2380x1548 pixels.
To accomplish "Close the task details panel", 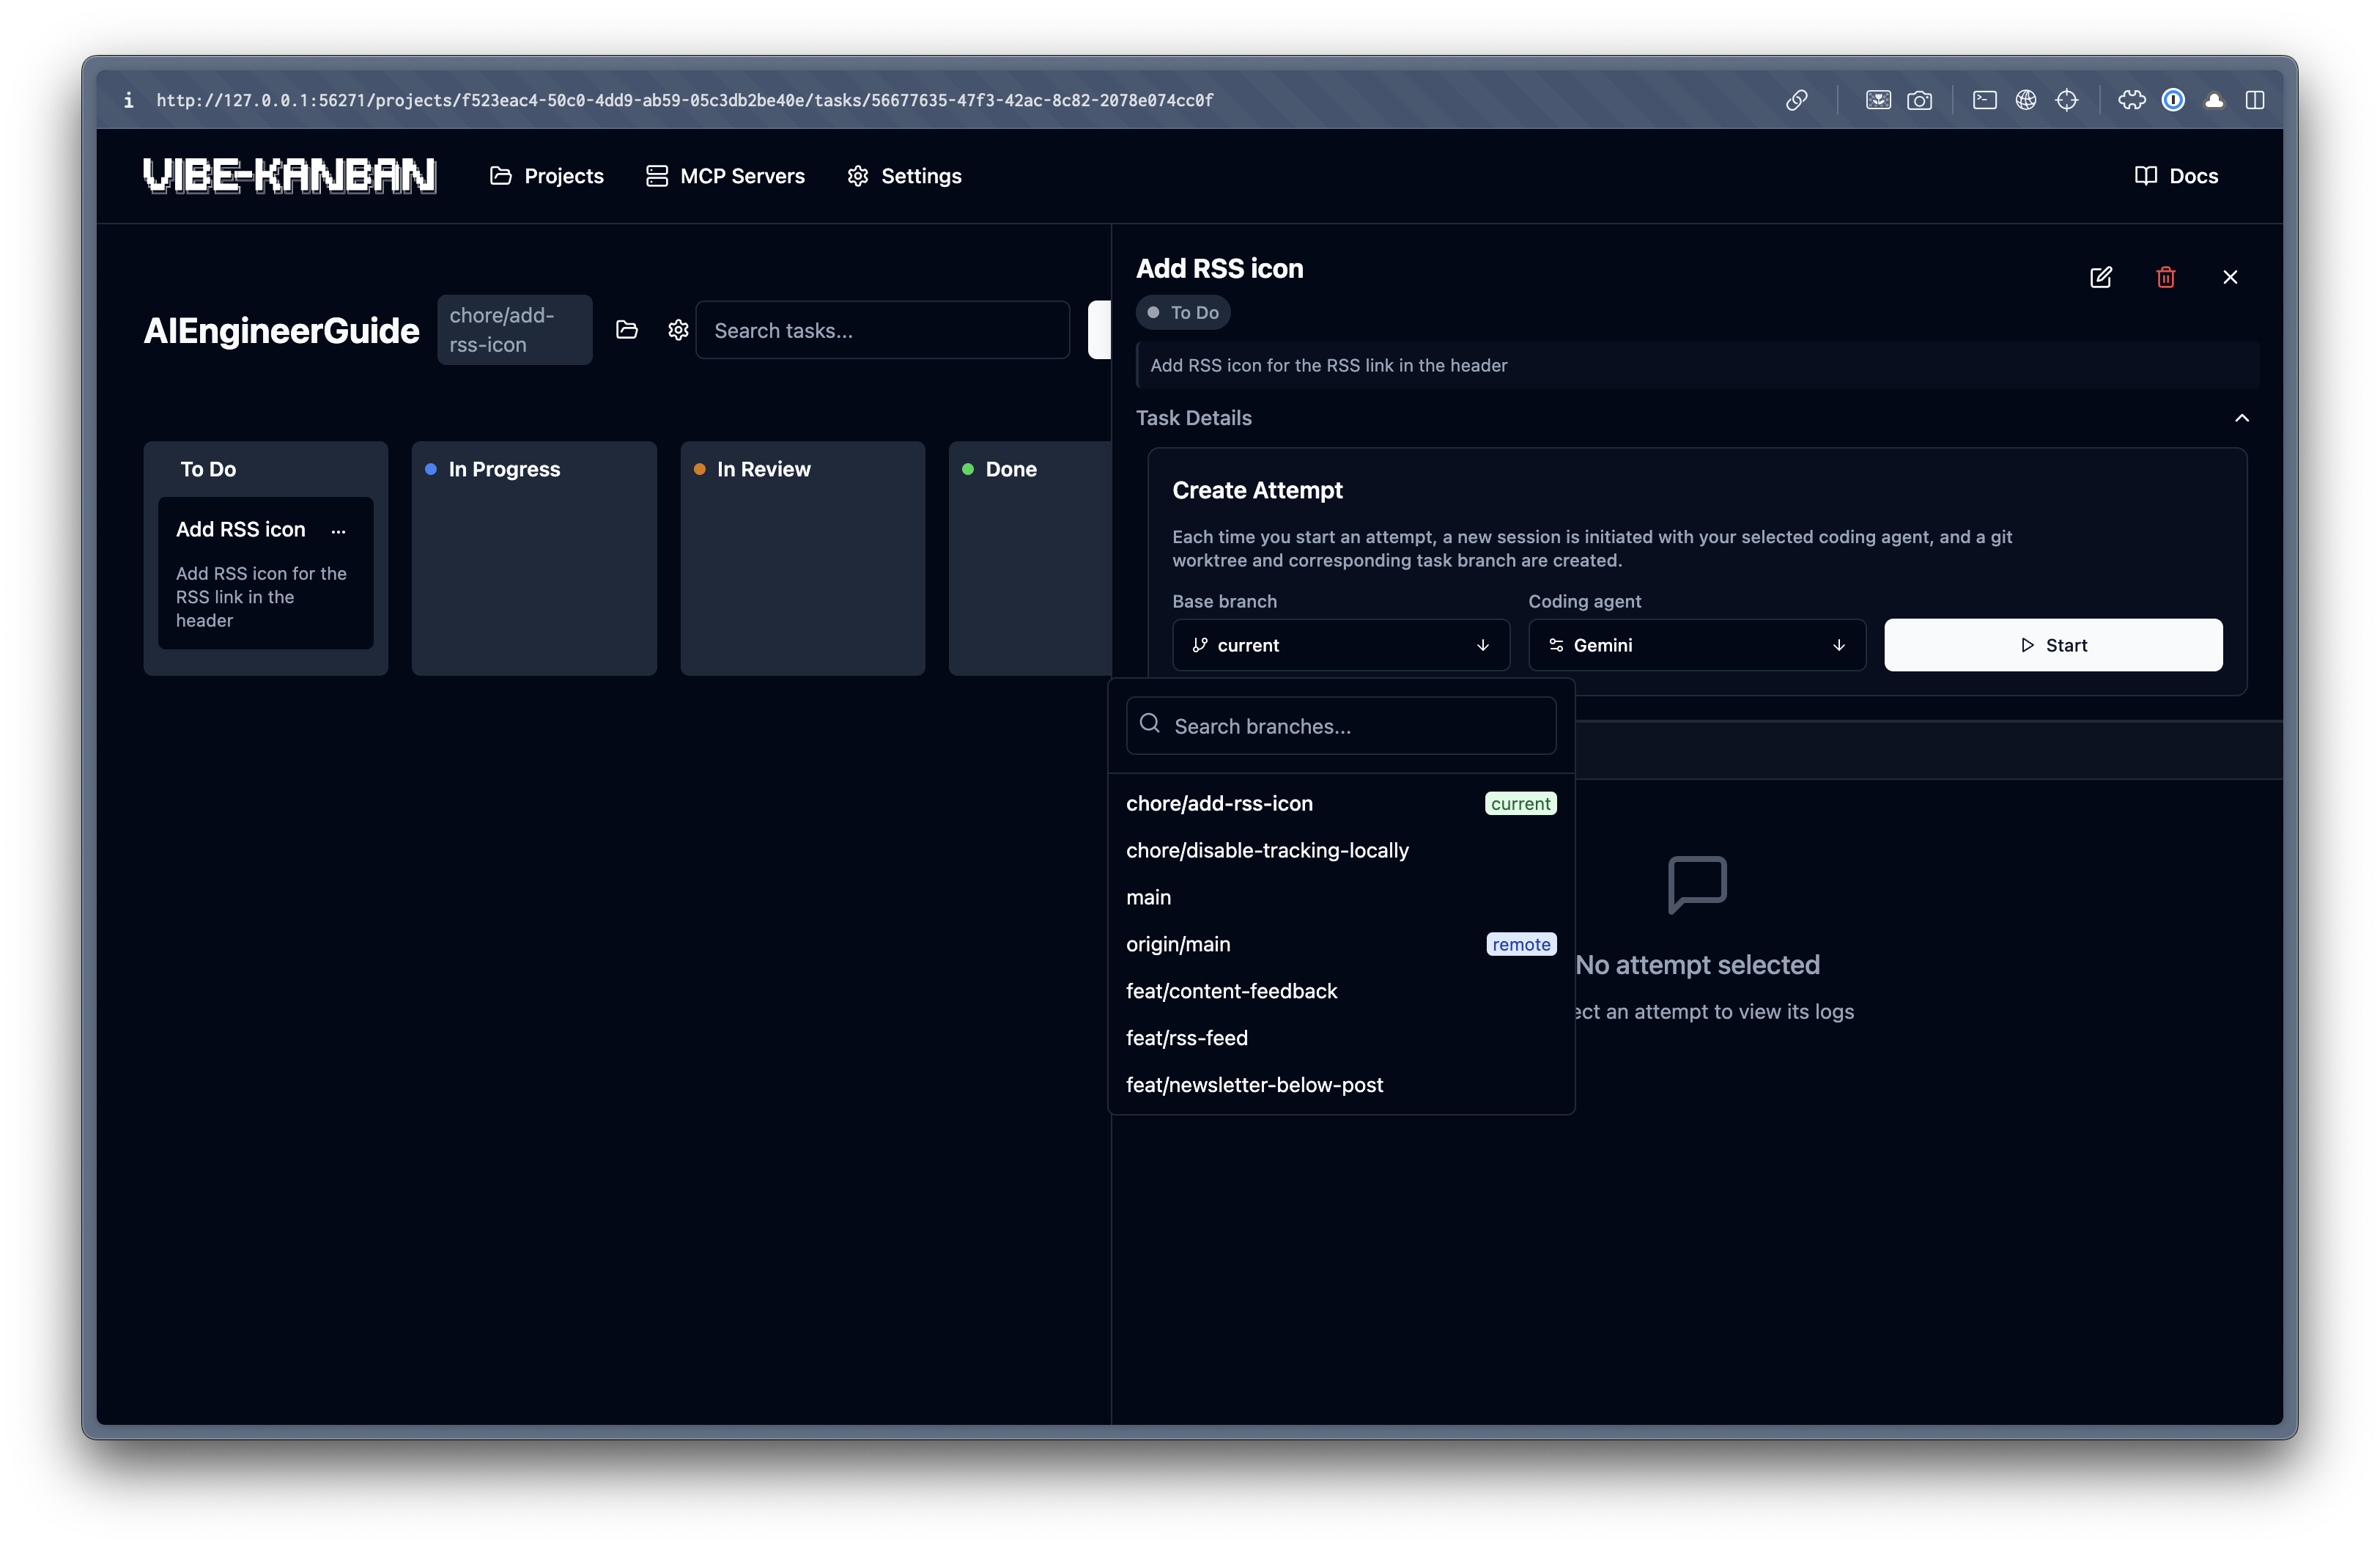I will point(2230,277).
